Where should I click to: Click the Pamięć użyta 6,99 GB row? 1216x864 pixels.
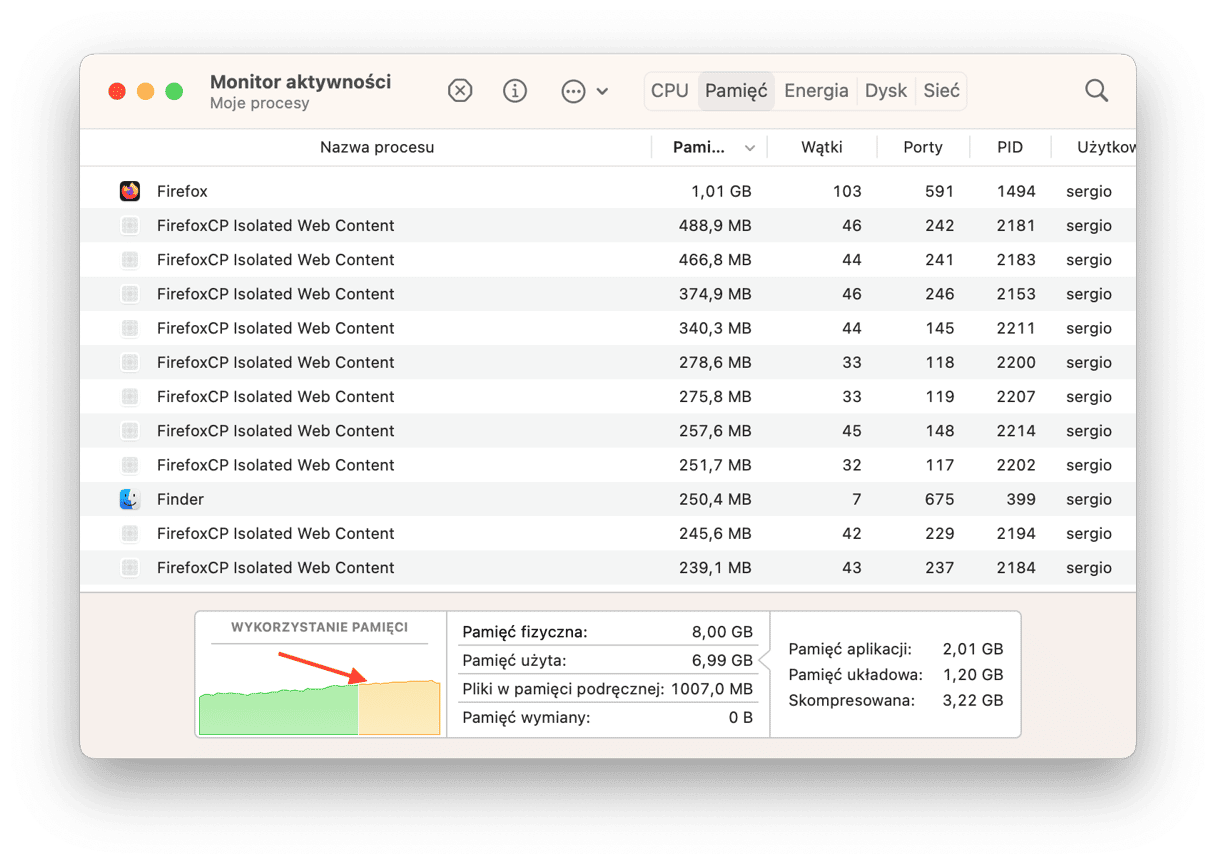click(607, 660)
